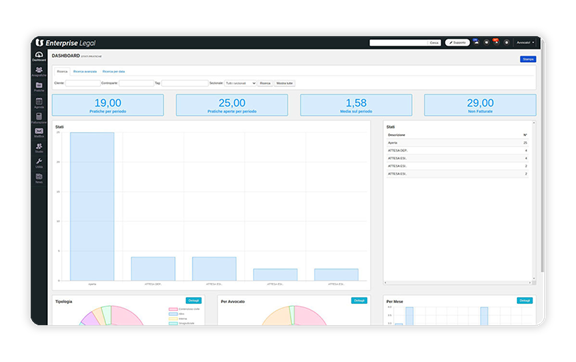Open Dettagli for the Tipologia chart
Image resolution: width=576 pixels, height=362 pixels.
(x=194, y=301)
